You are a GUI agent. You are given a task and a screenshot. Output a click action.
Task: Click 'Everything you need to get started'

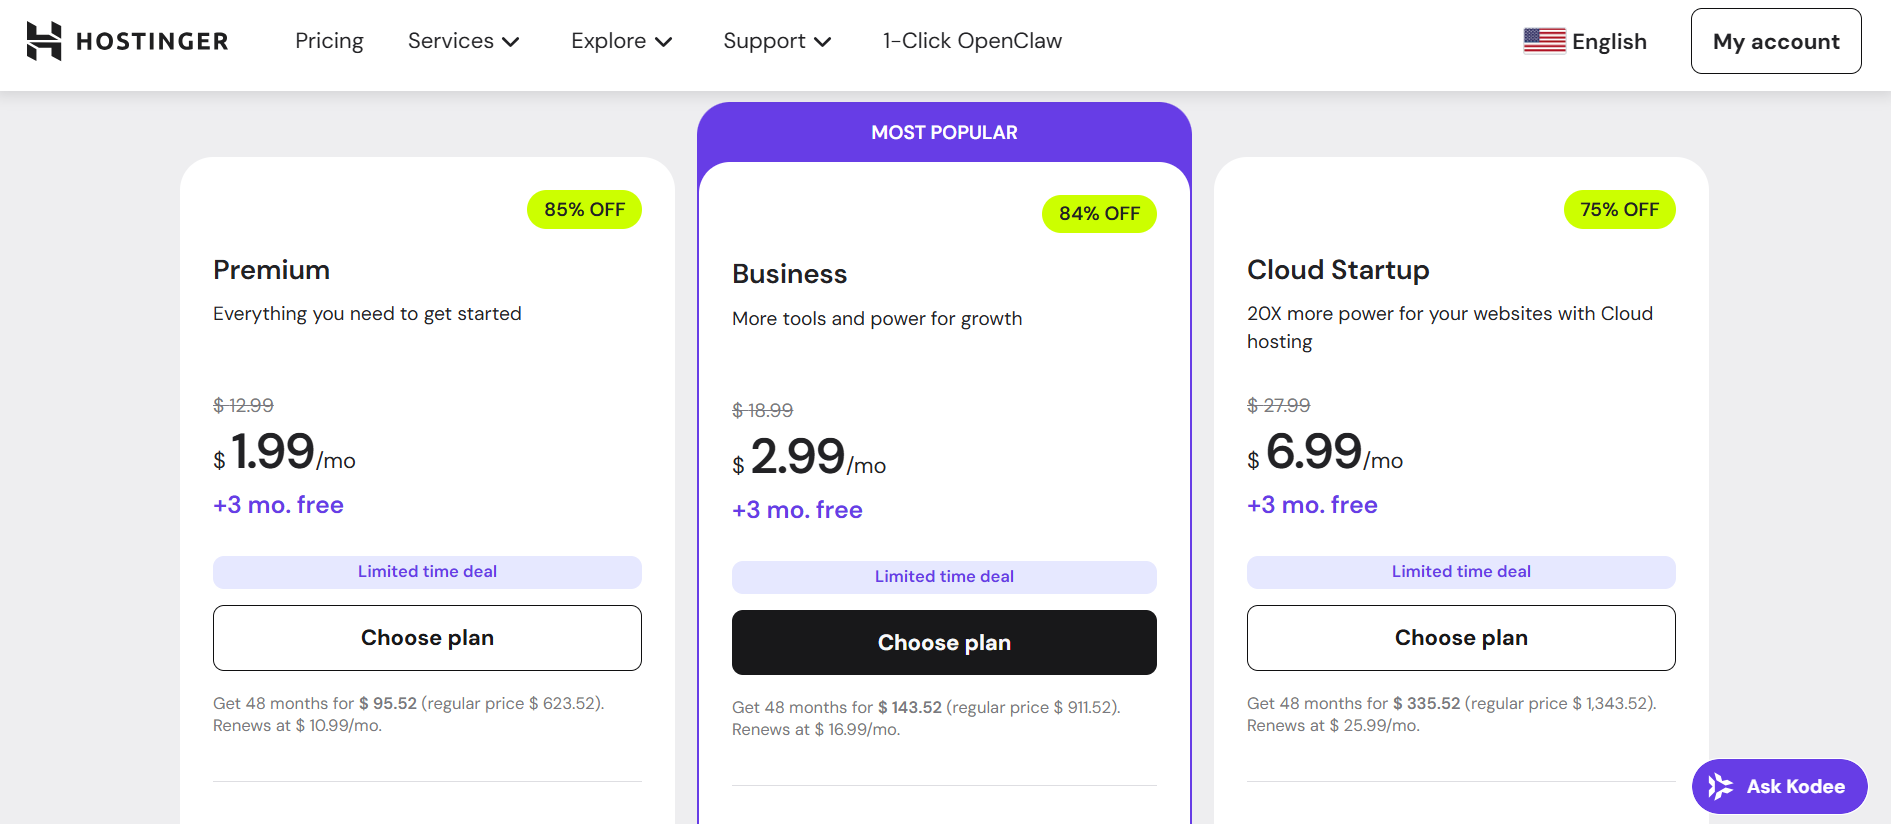tap(367, 314)
